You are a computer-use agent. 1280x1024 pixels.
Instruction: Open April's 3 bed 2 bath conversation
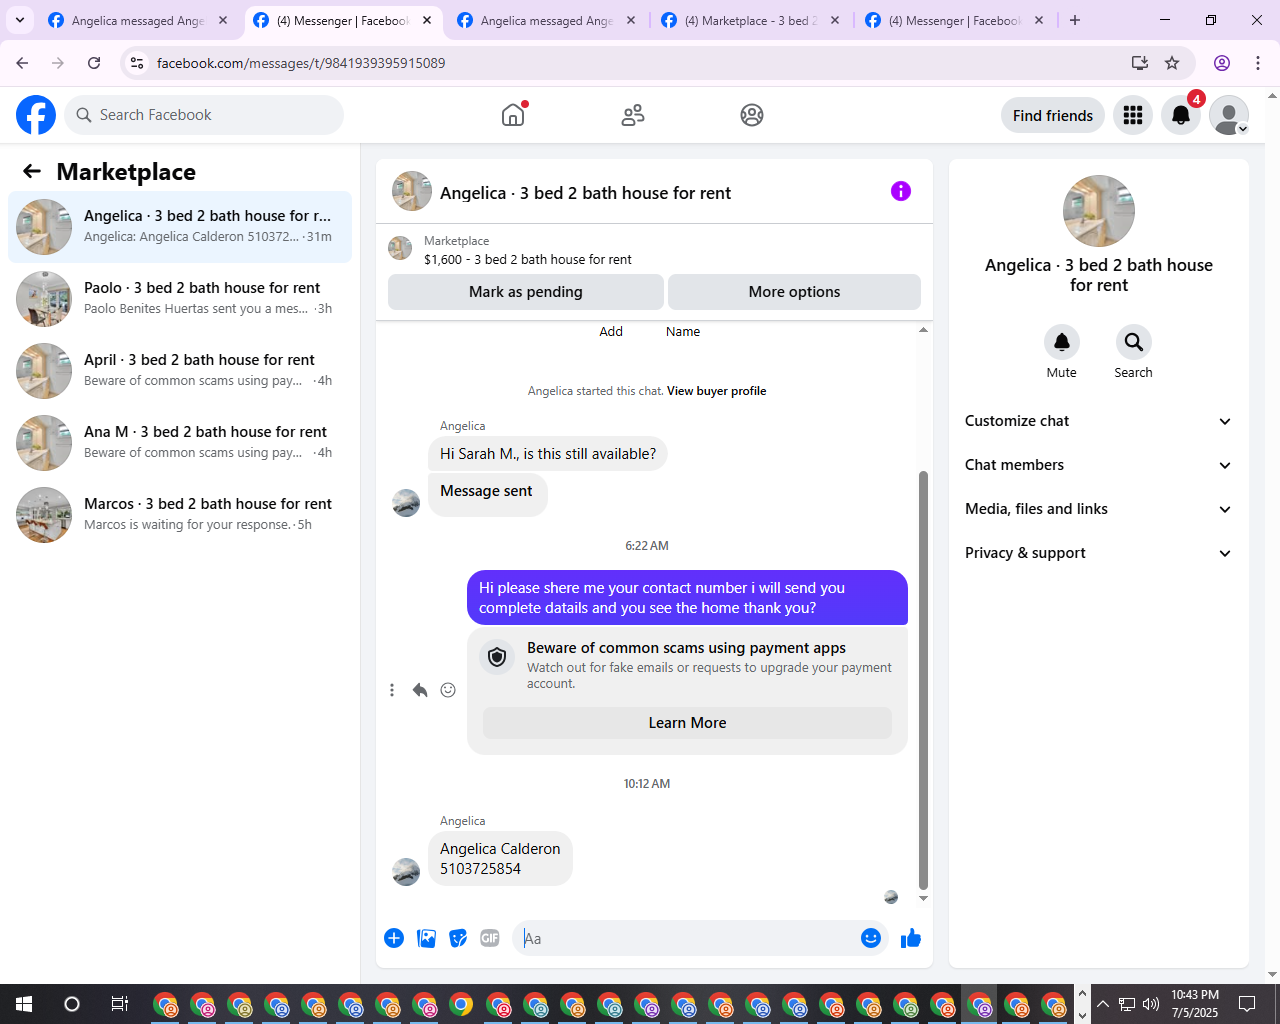[x=180, y=370]
